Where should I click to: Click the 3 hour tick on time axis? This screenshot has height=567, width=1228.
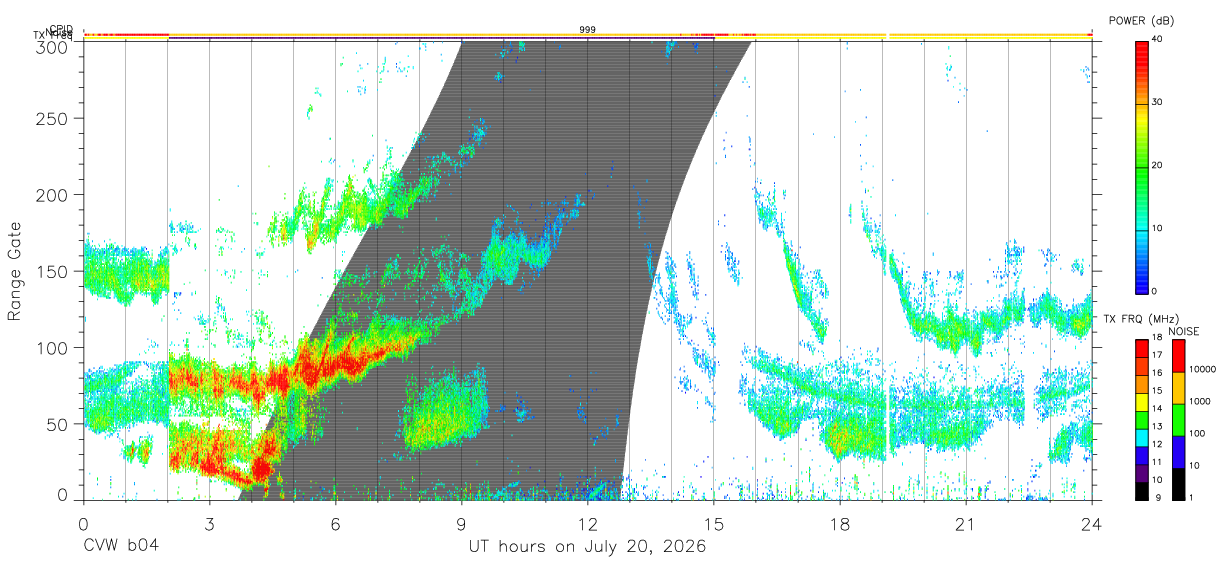[209, 525]
